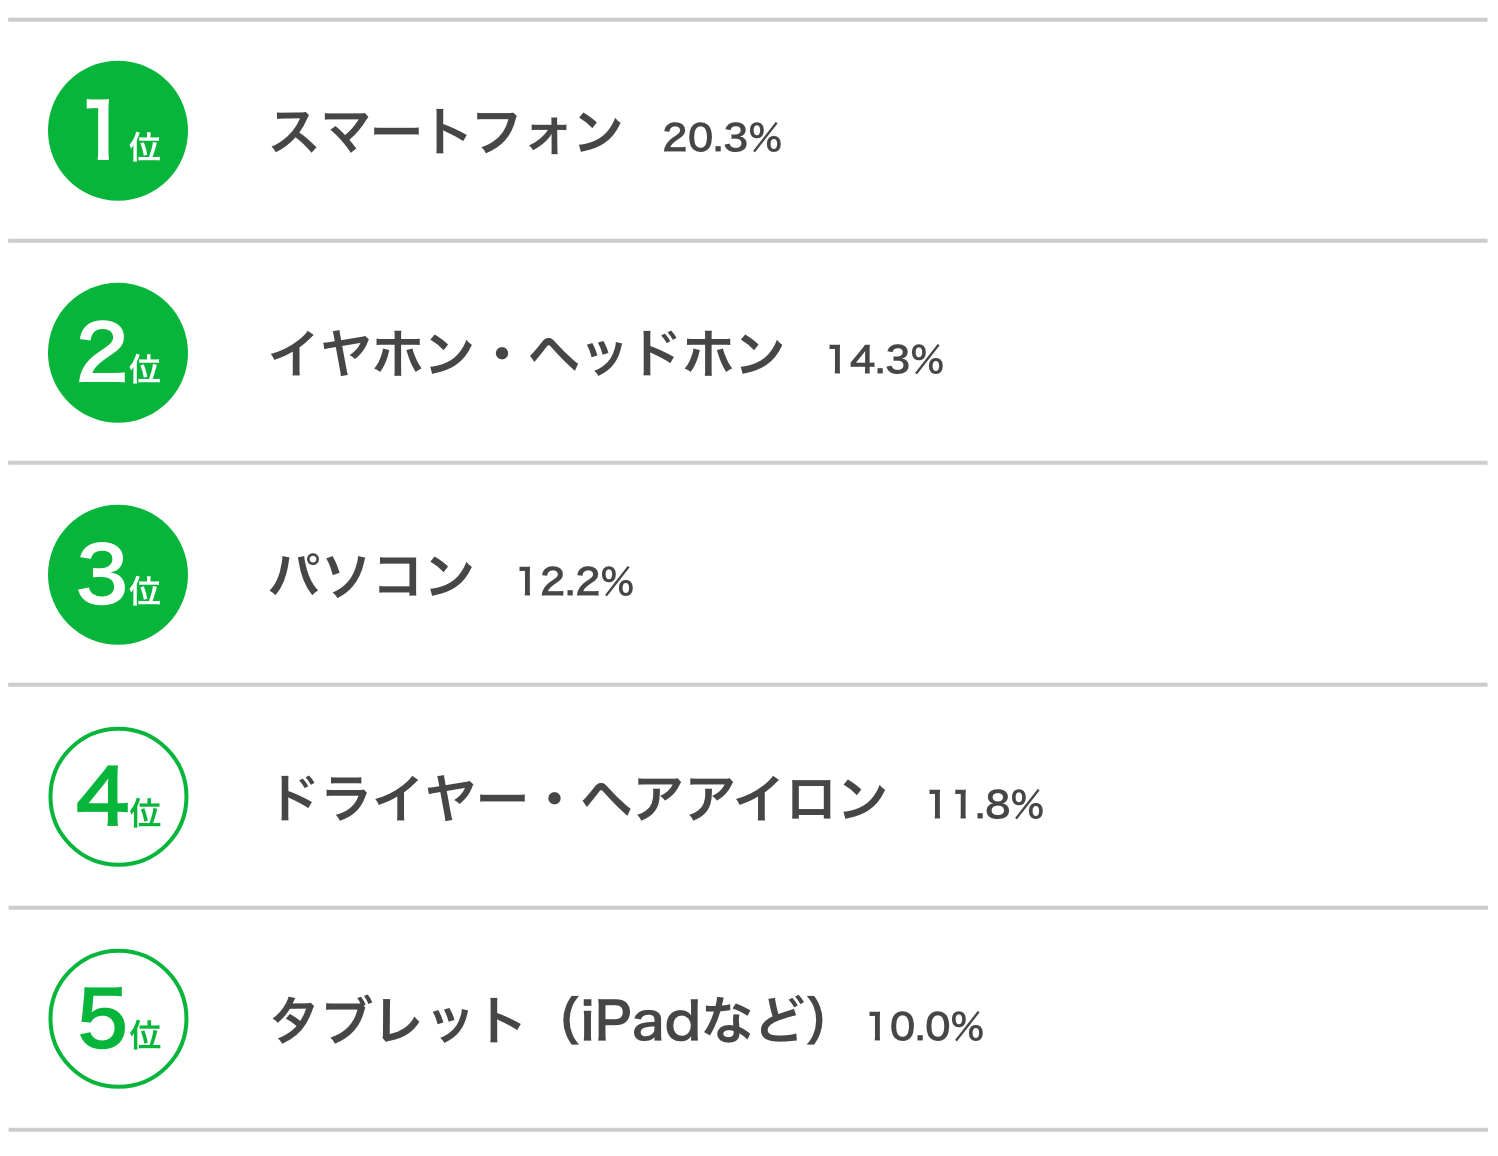Viewport: 1498px width, 1156px height.
Task: Click the divider line below パソコン row
Action: point(748,685)
